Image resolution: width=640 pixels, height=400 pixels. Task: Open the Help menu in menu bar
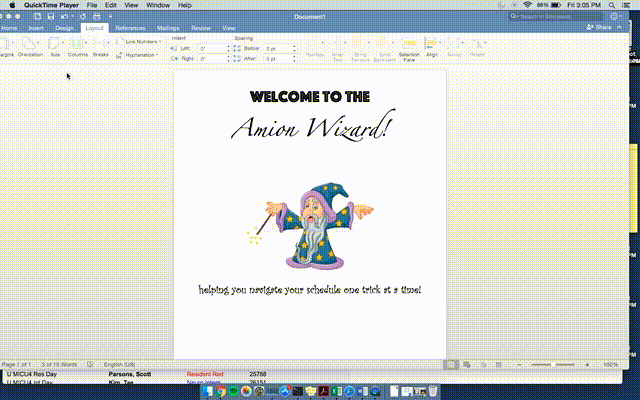[x=184, y=5]
